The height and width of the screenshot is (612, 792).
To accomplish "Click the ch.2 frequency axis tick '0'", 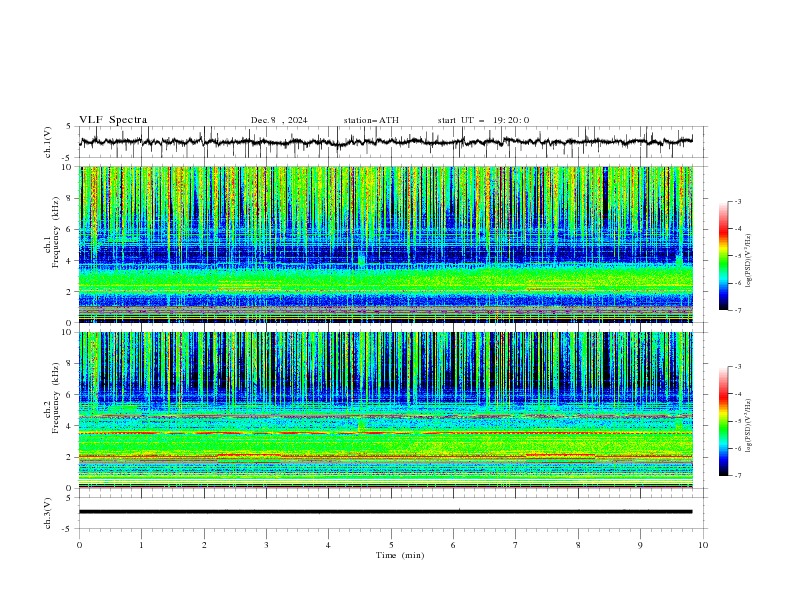I will pyautogui.click(x=71, y=488).
